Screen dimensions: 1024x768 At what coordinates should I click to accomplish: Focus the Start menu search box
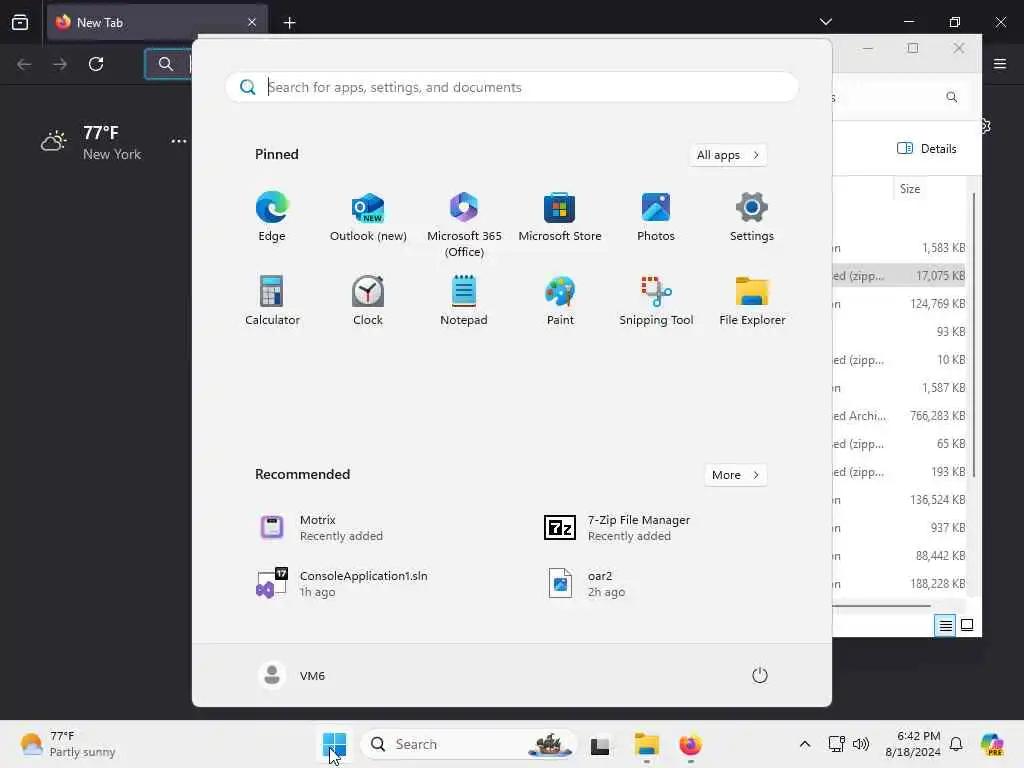(511, 87)
